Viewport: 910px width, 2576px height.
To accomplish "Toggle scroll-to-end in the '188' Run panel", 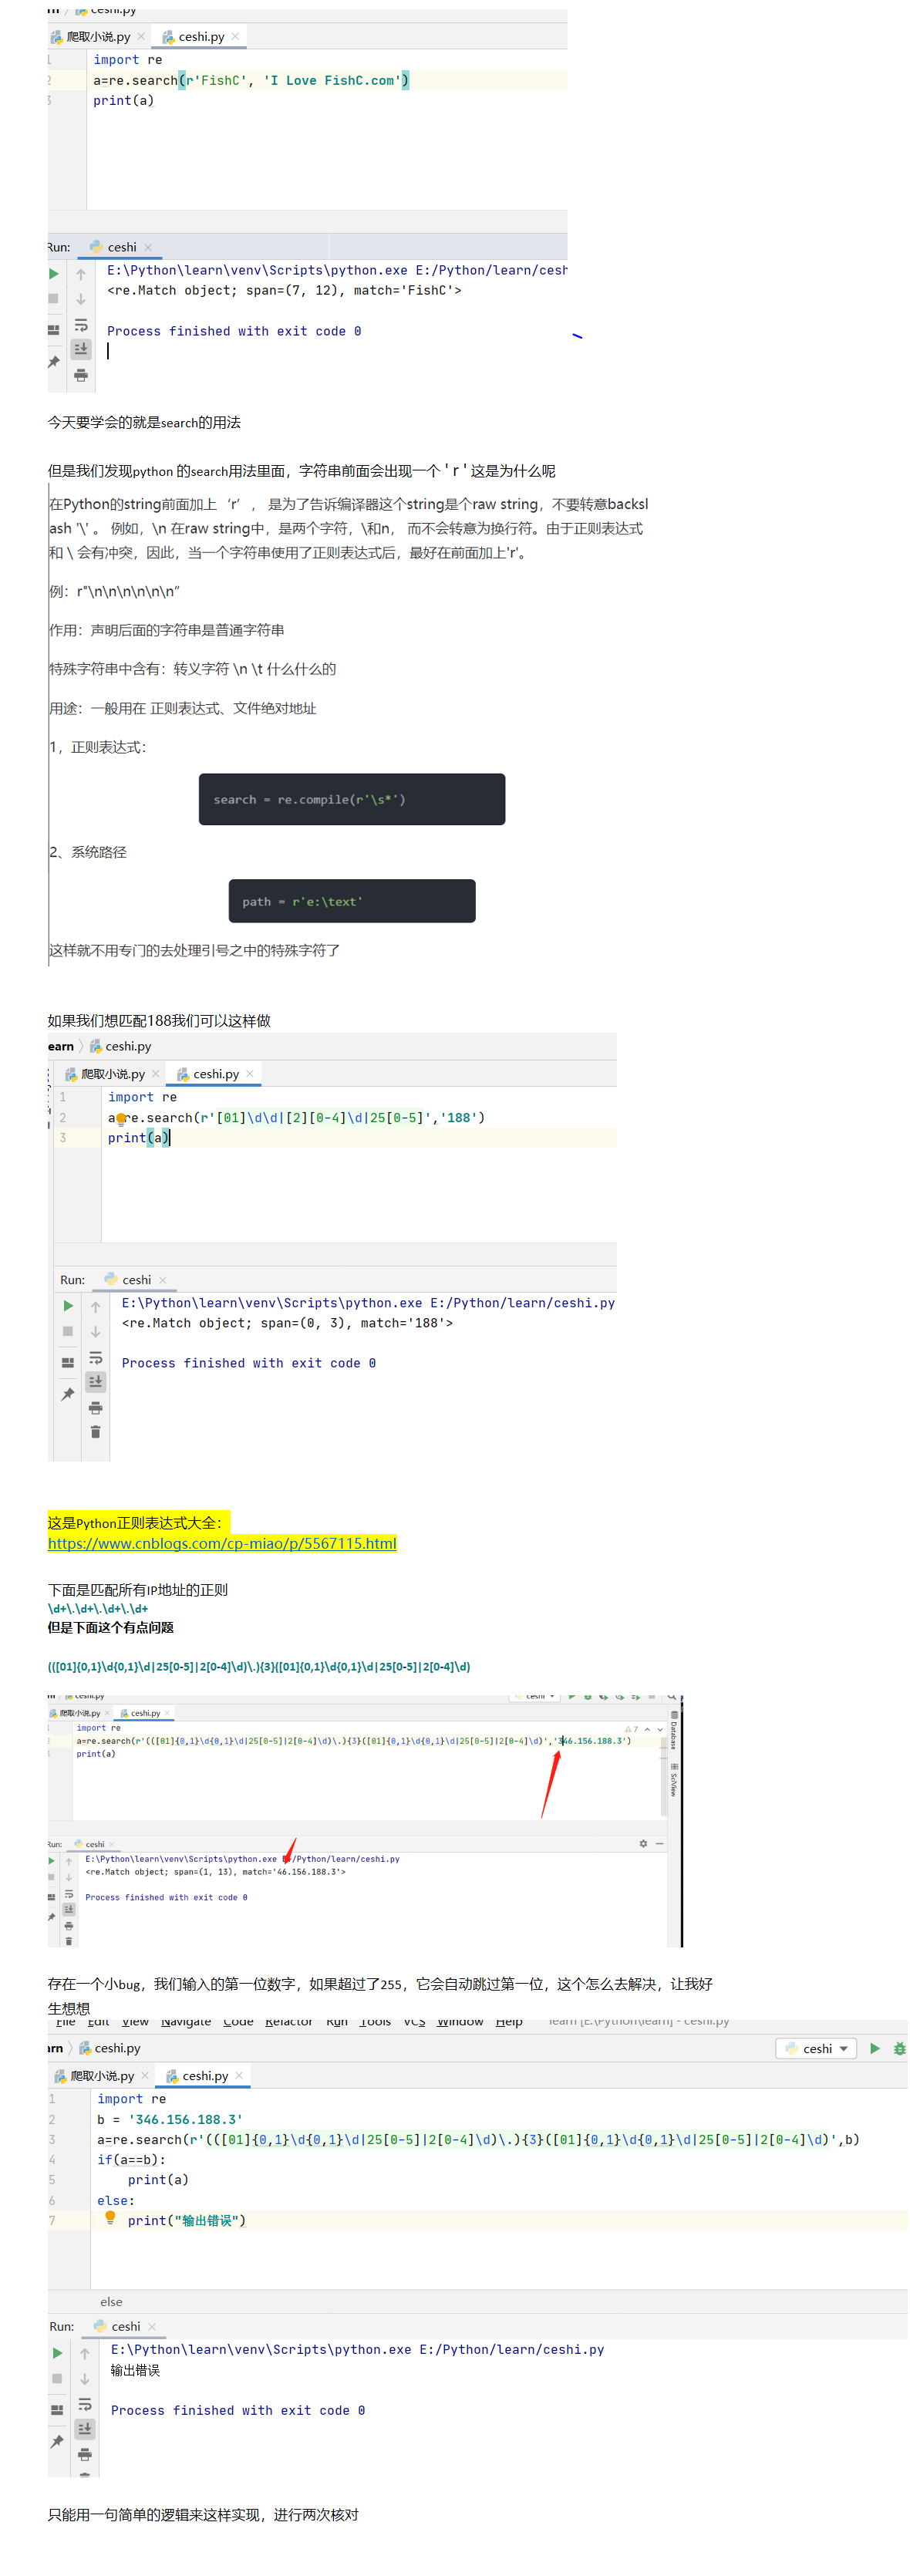I will point(96,1381).
